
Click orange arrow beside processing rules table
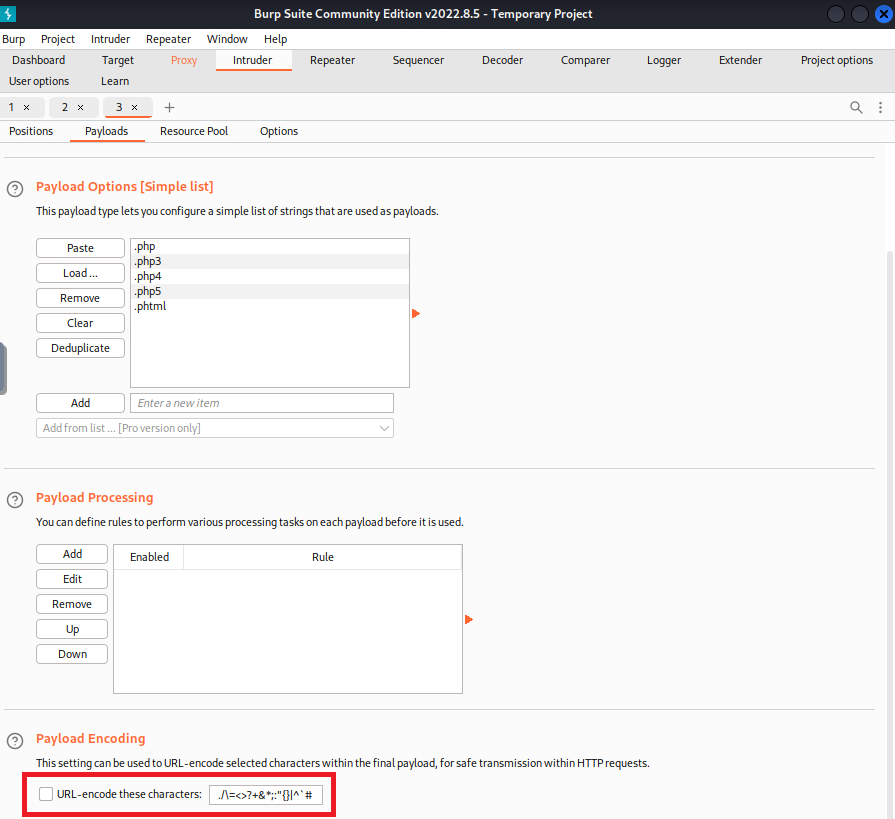tap(469, 619)
